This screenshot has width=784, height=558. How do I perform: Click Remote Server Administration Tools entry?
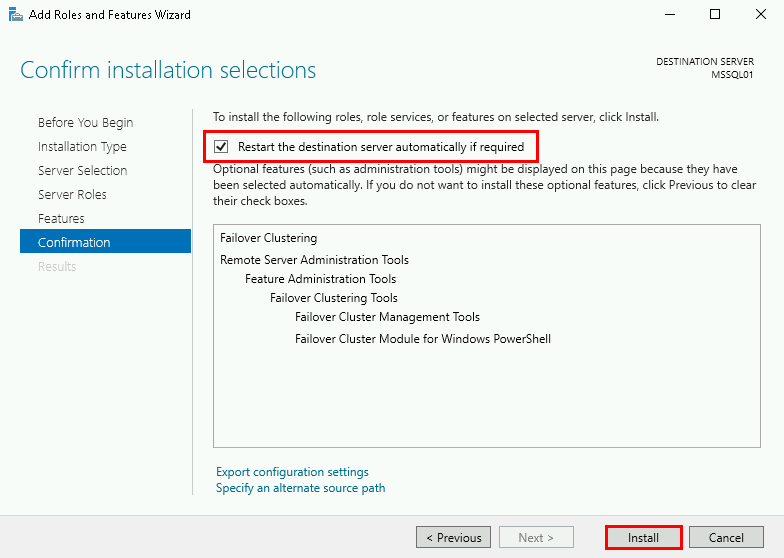click(x=314, y=260)
